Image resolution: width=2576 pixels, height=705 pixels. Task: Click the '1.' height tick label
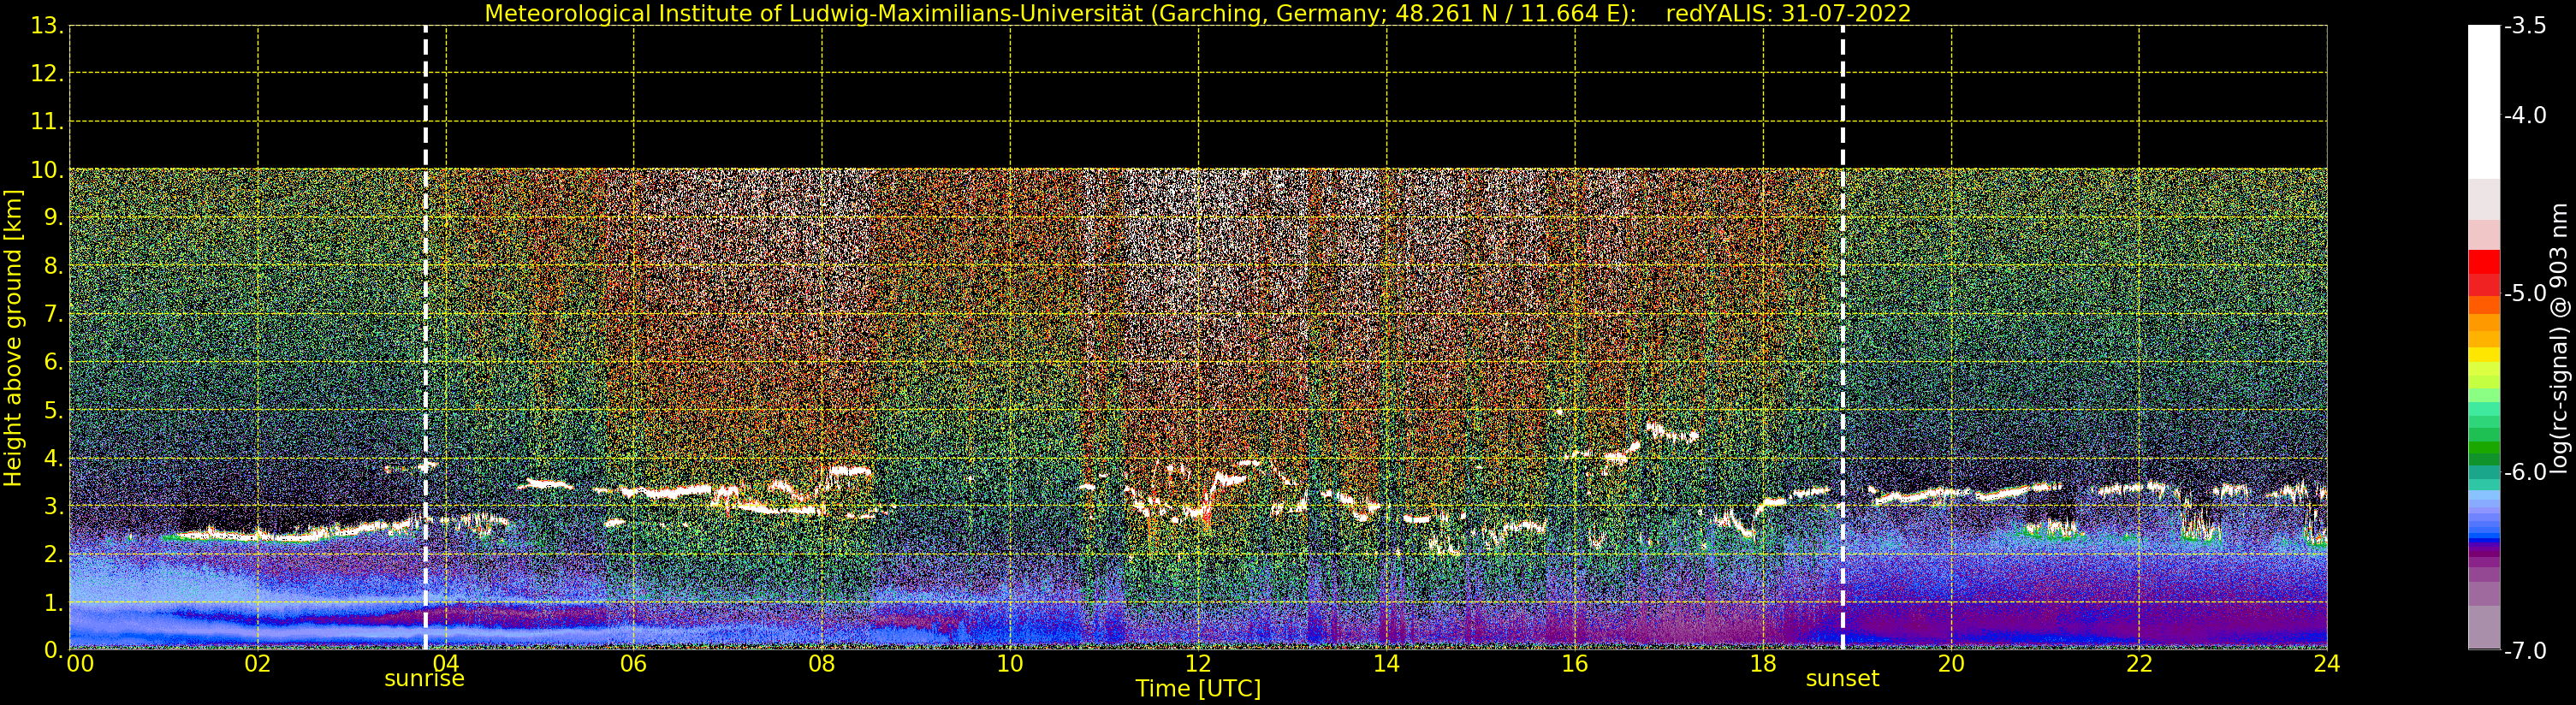click(54, 602)
